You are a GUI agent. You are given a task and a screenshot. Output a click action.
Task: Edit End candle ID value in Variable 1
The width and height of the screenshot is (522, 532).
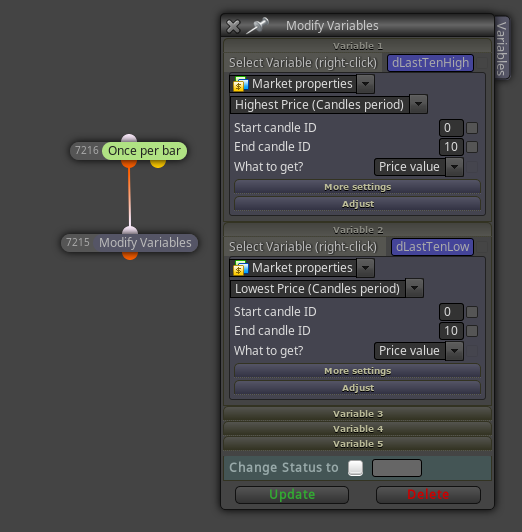[451, 147]
